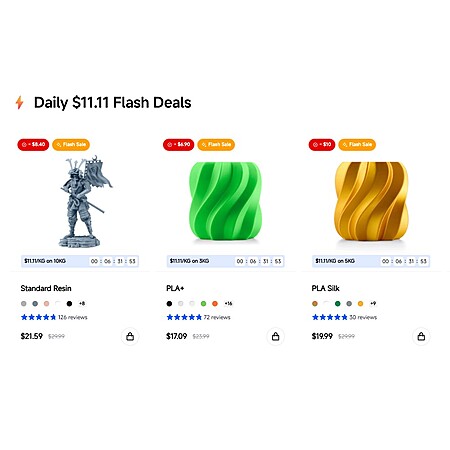Expand +16 more colors for PLA+
The height and width of the screenshot is (450, 450).
(x=228, y=304)
